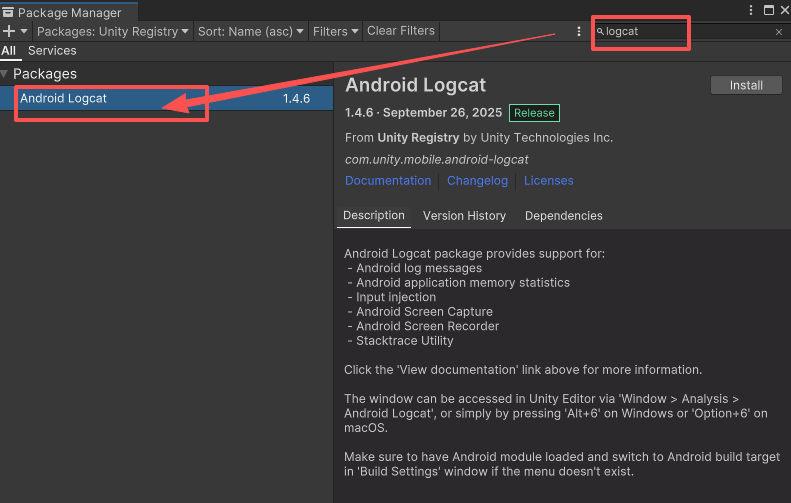This screenshot has width=791, height=503.
Task: Clear the search text with X icon
Action: pos(779,32)
